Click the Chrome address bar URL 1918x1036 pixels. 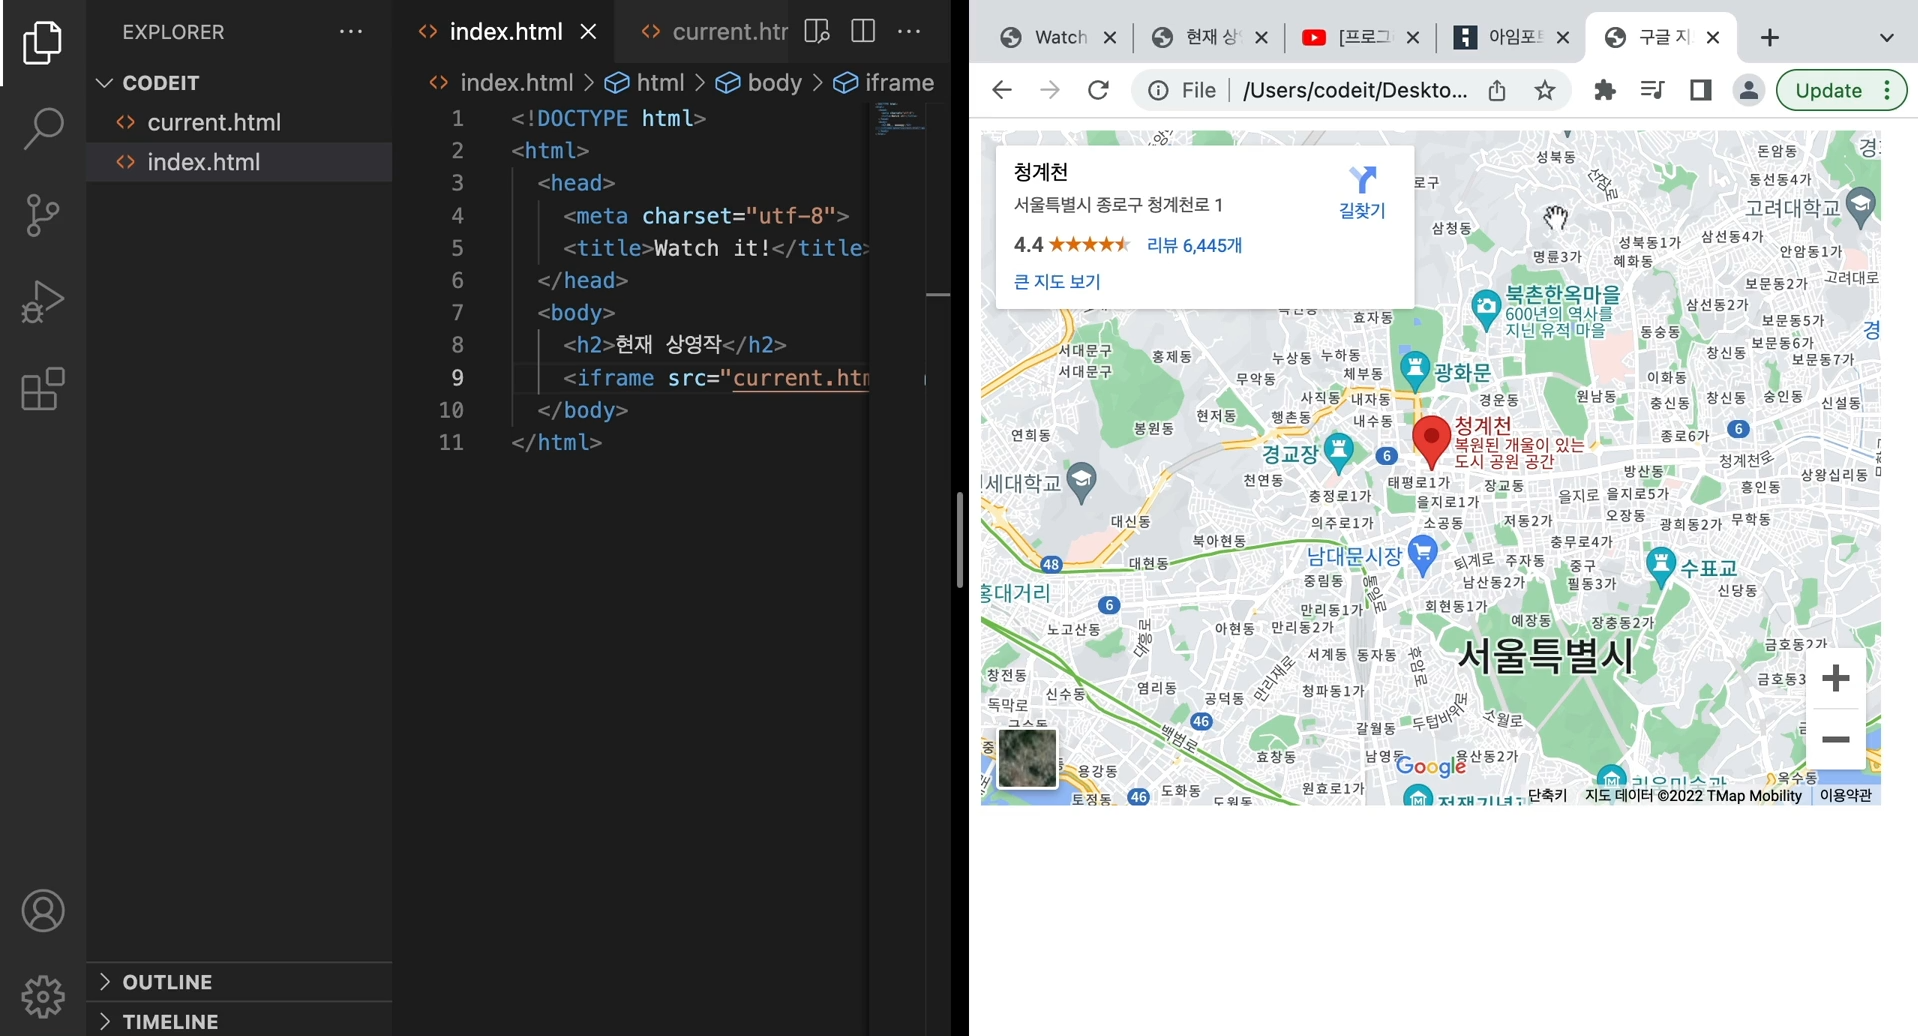point(1355,90)
